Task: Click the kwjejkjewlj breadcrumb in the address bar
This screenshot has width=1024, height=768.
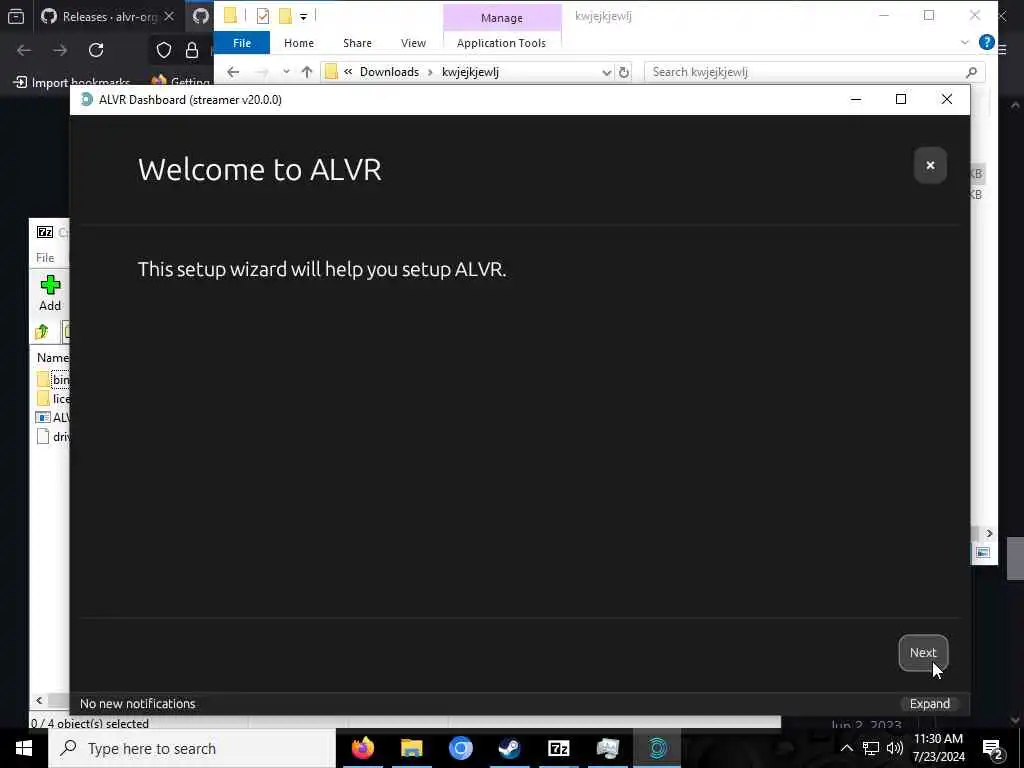Action: click(x=470, y=72)
